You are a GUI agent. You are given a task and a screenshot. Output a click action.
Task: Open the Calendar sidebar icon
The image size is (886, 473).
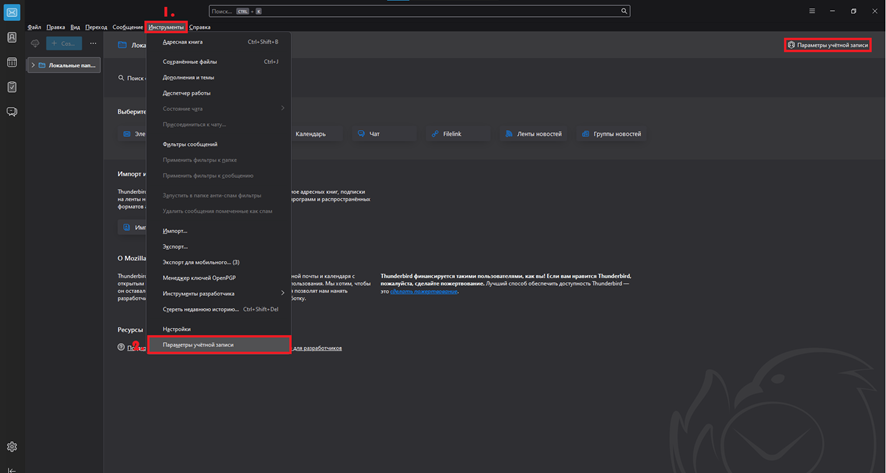tap(12, 62)
